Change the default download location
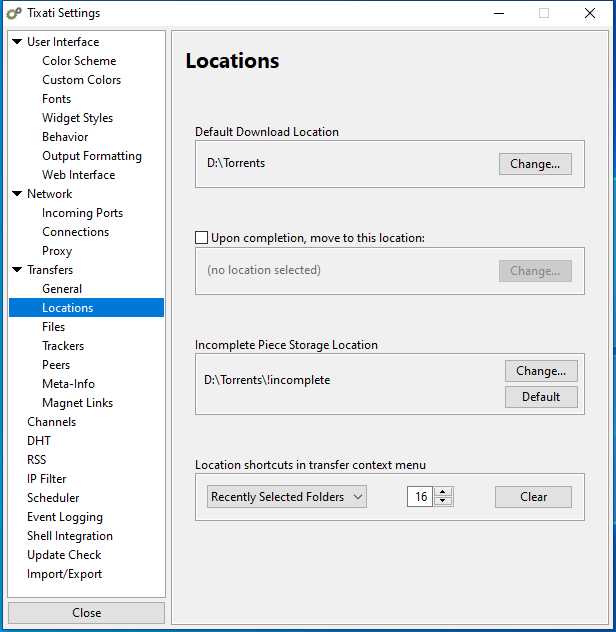 point(535,164)
